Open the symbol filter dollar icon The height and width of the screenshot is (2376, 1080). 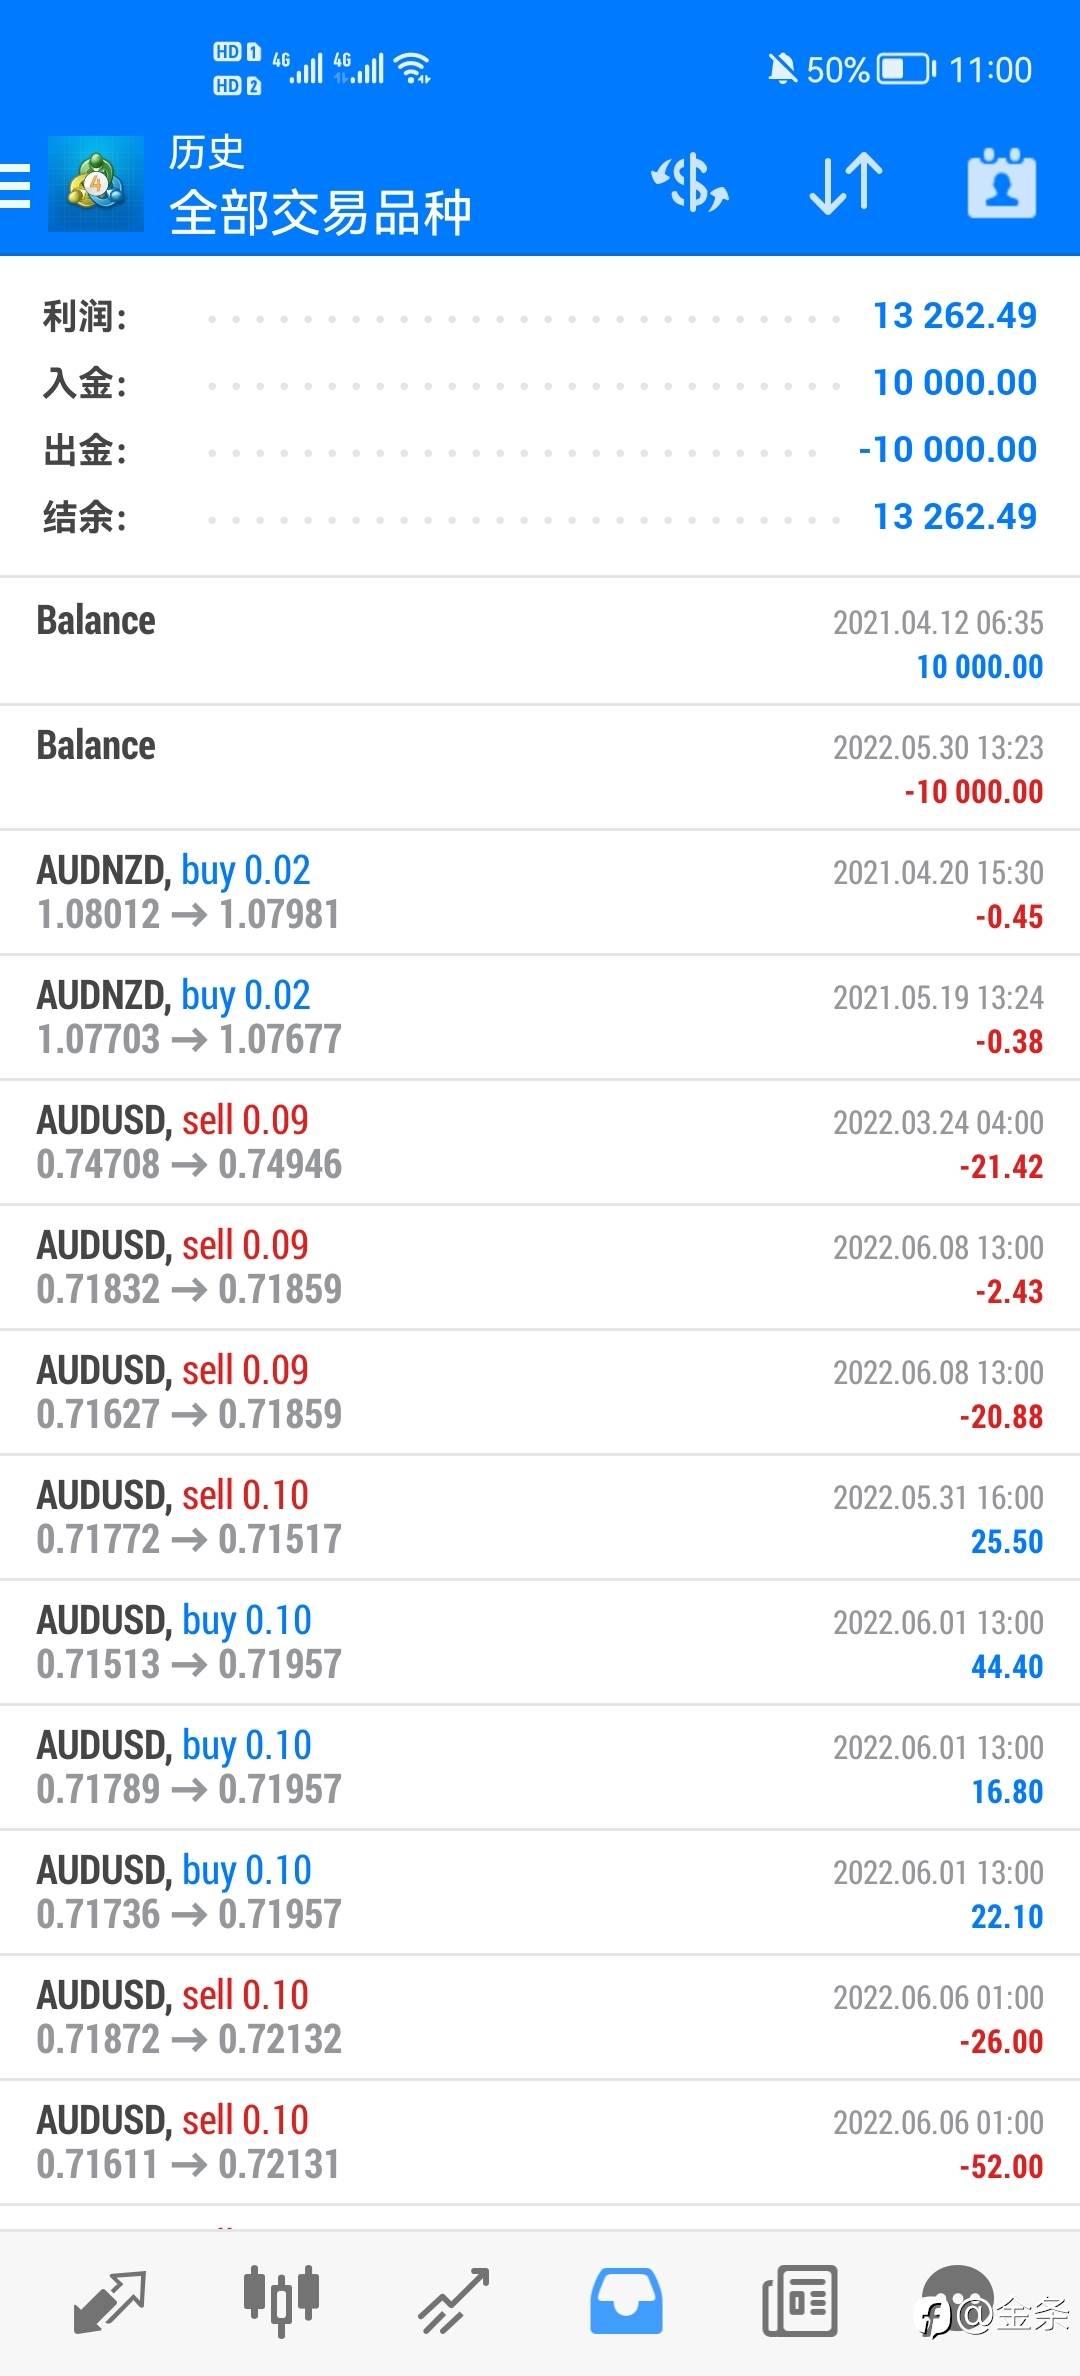[689, 184]
